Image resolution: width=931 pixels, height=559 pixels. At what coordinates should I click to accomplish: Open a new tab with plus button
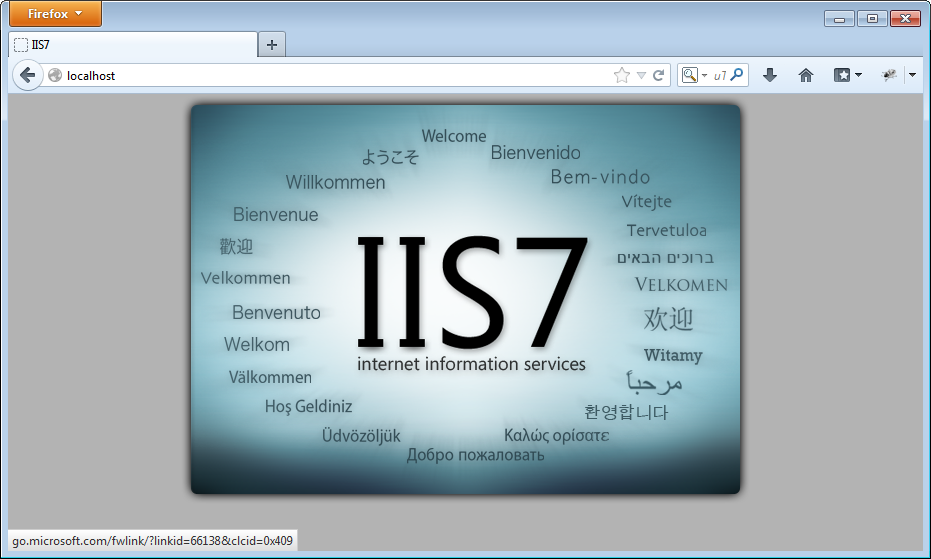pyautogui.click(x=271, y=45)
